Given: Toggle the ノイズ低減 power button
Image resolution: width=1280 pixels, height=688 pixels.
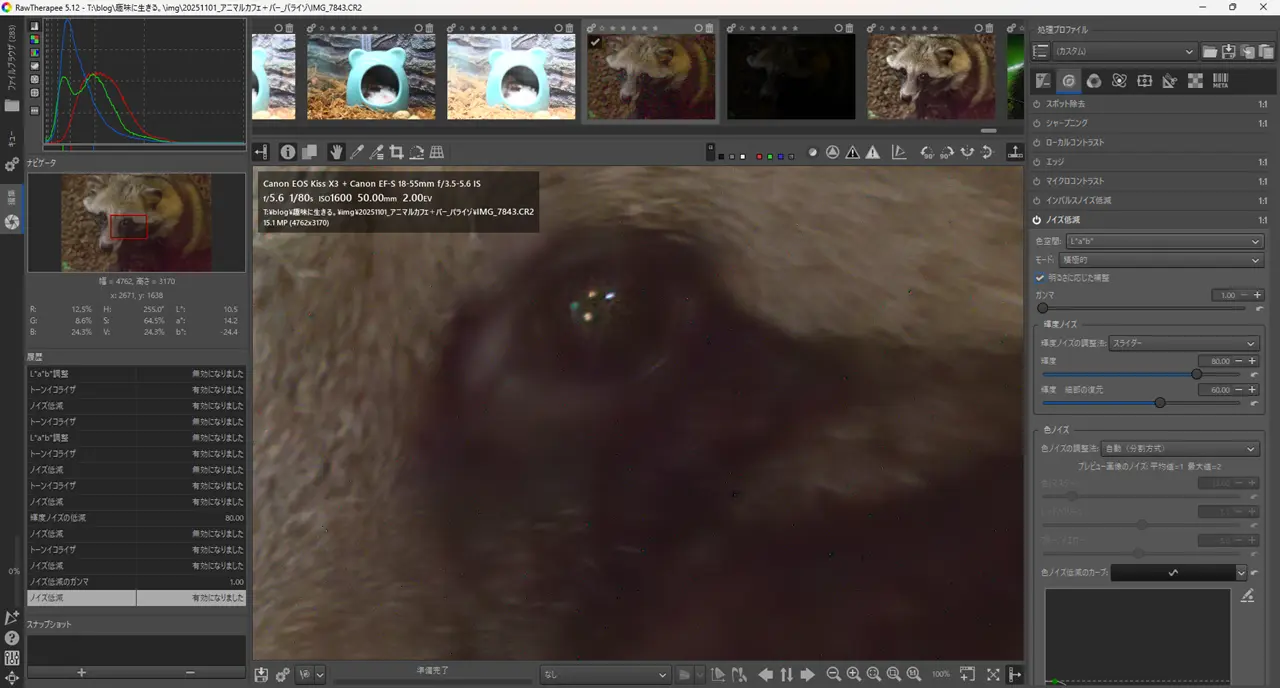Looking at the screenshot, I should tap(1037, 220).
